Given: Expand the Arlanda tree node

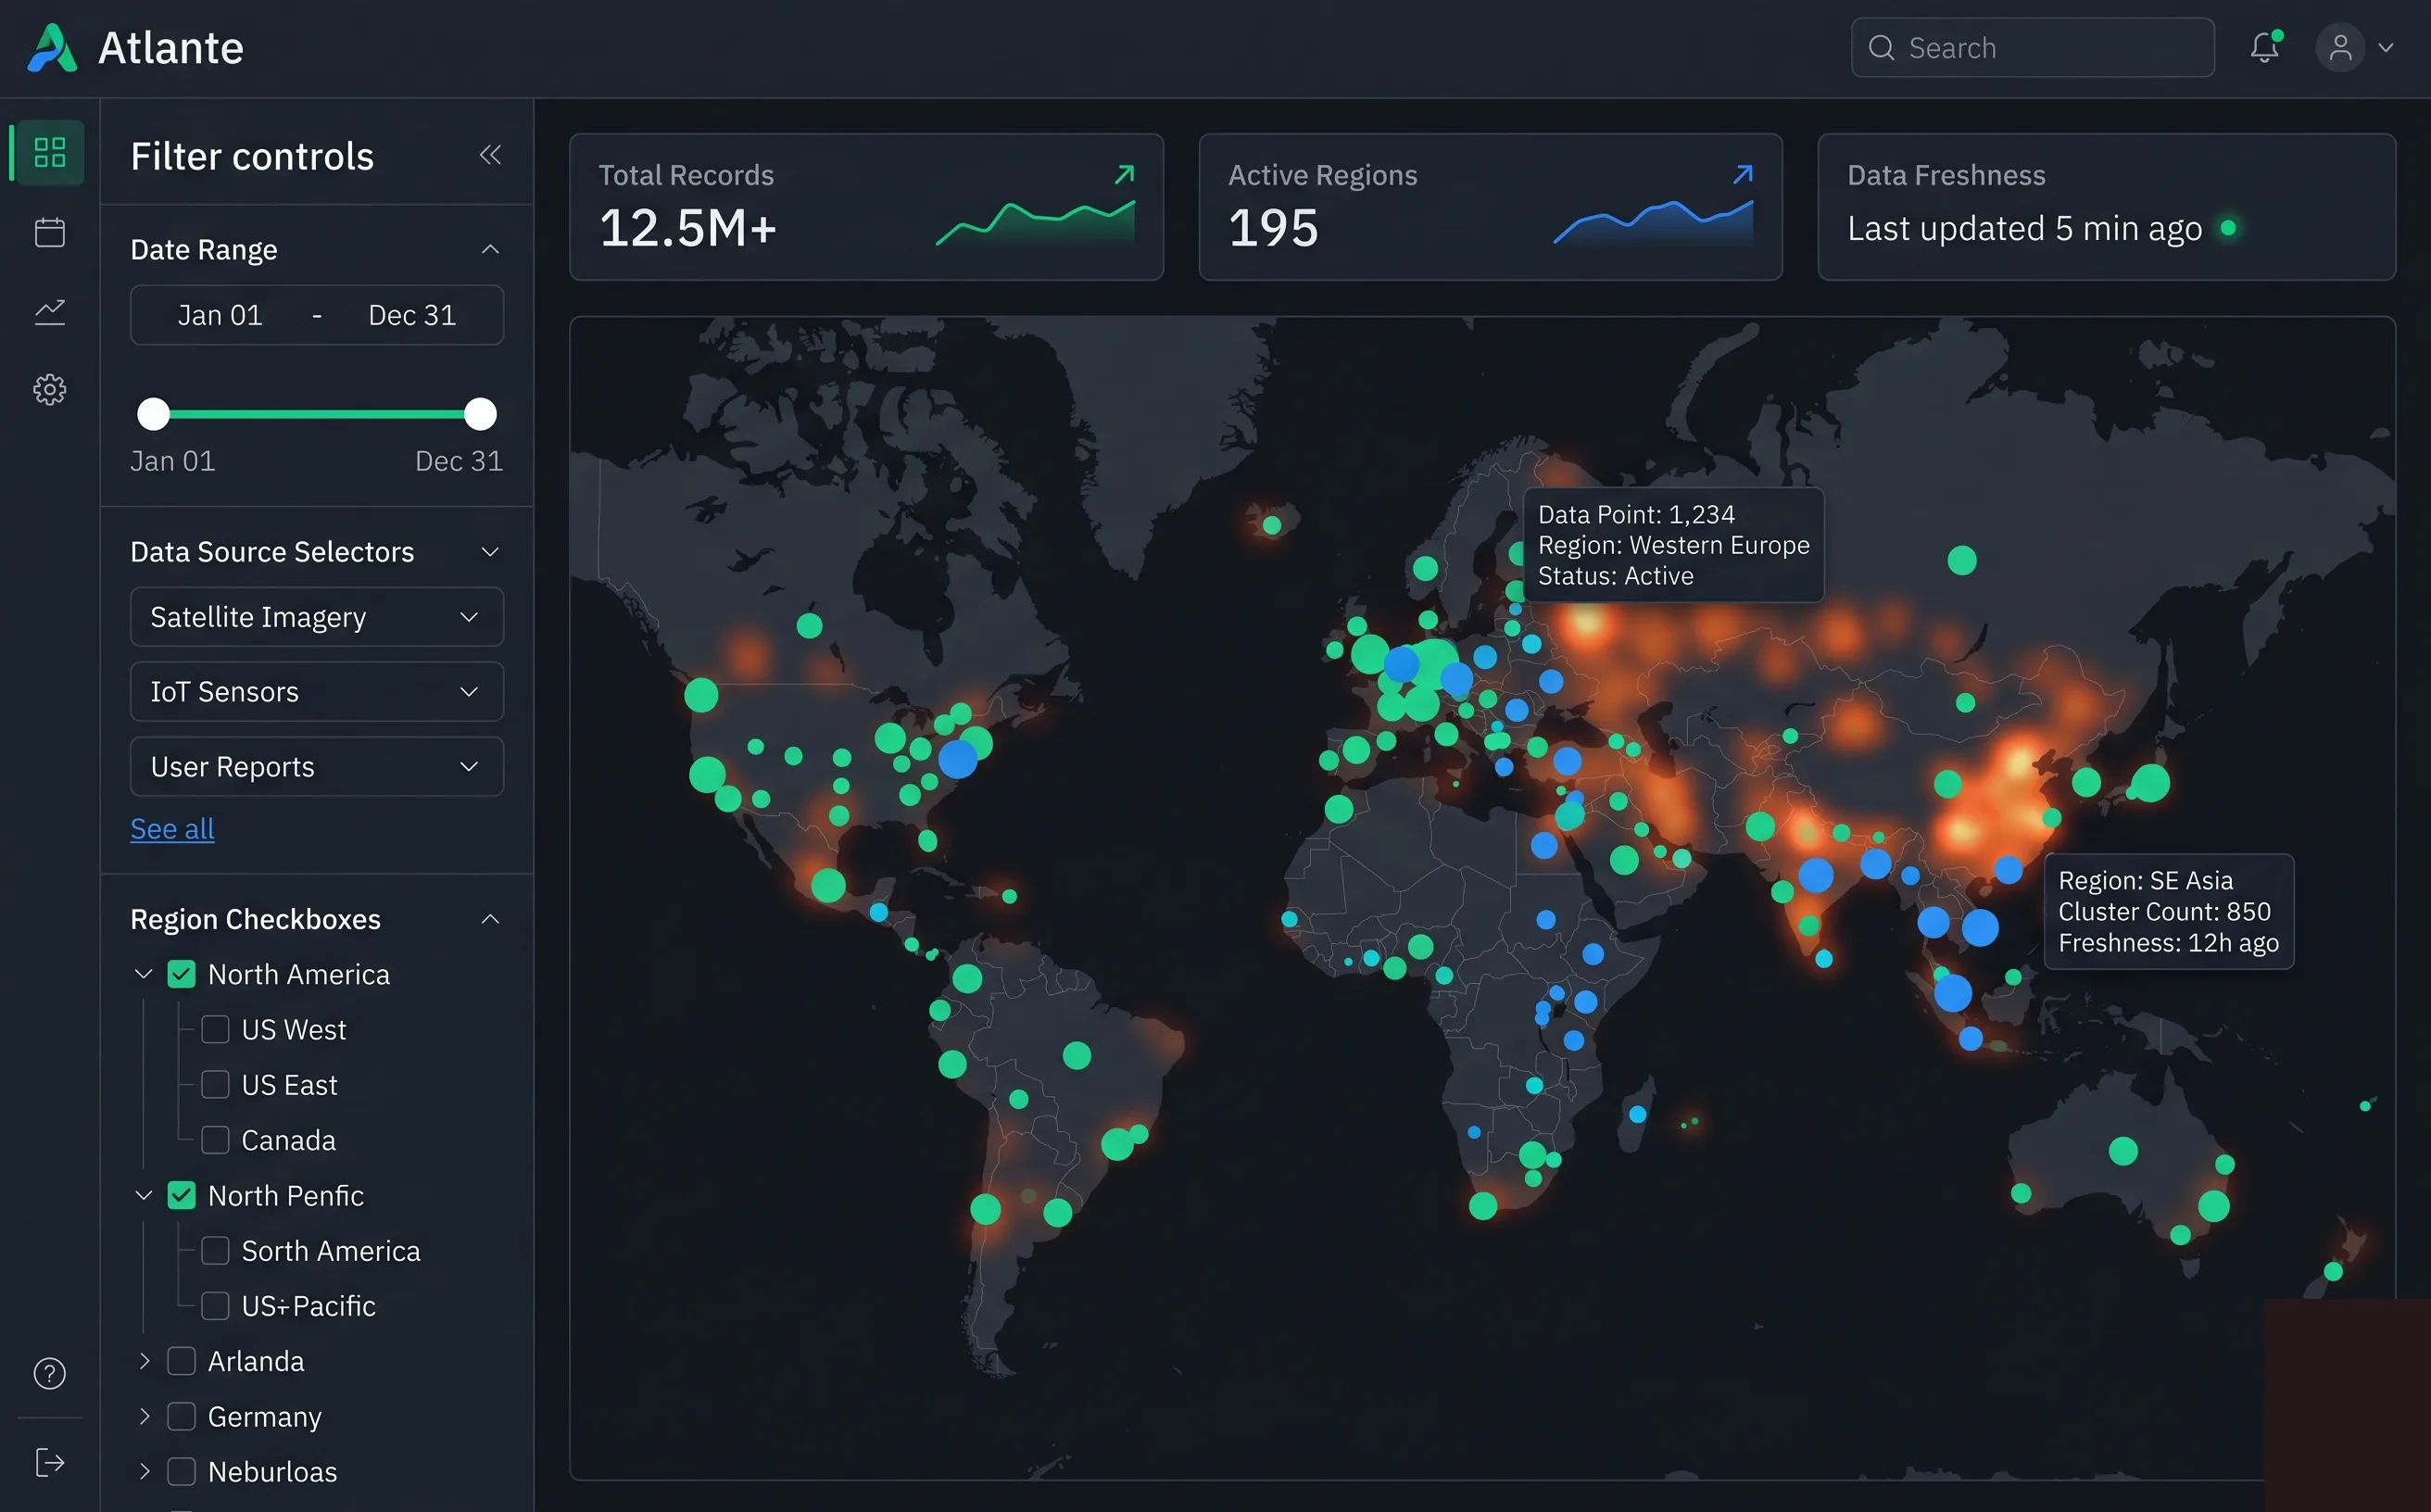Looking at the screenshot, I should click(144, 1361).
